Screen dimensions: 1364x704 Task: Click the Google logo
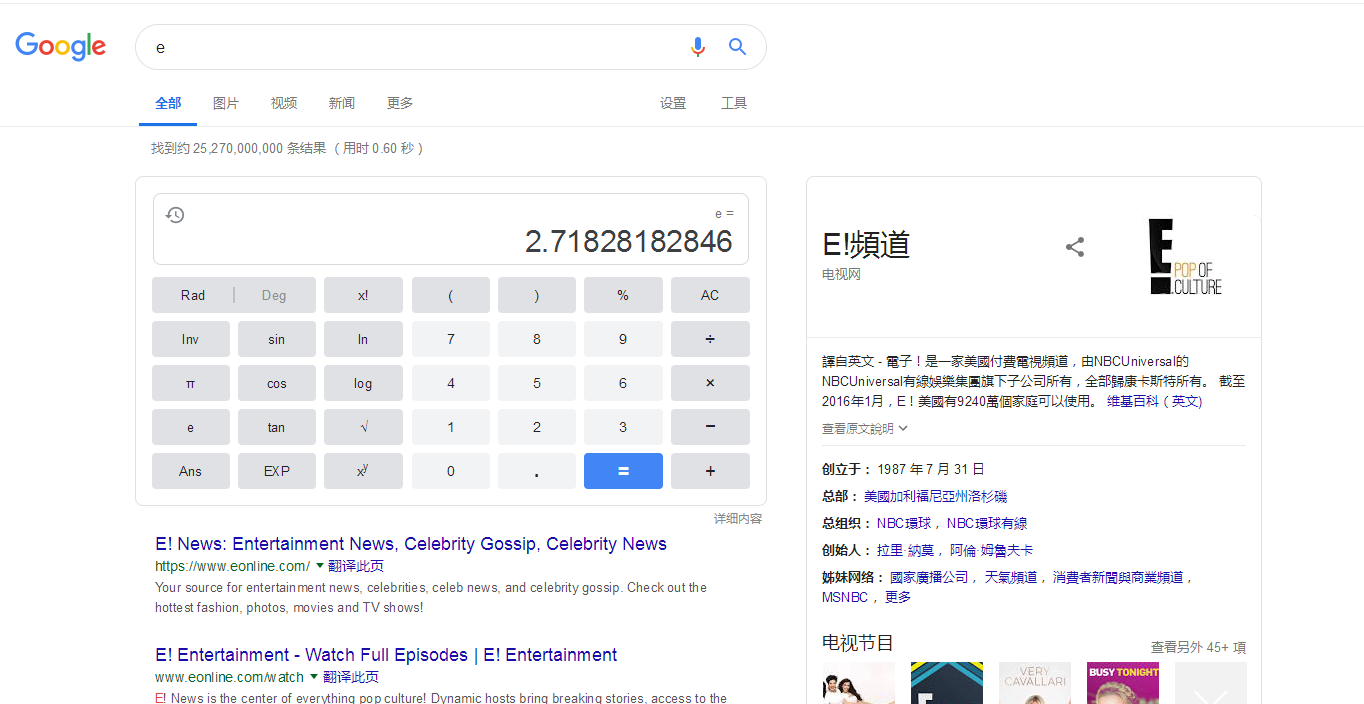coord(60,46)
